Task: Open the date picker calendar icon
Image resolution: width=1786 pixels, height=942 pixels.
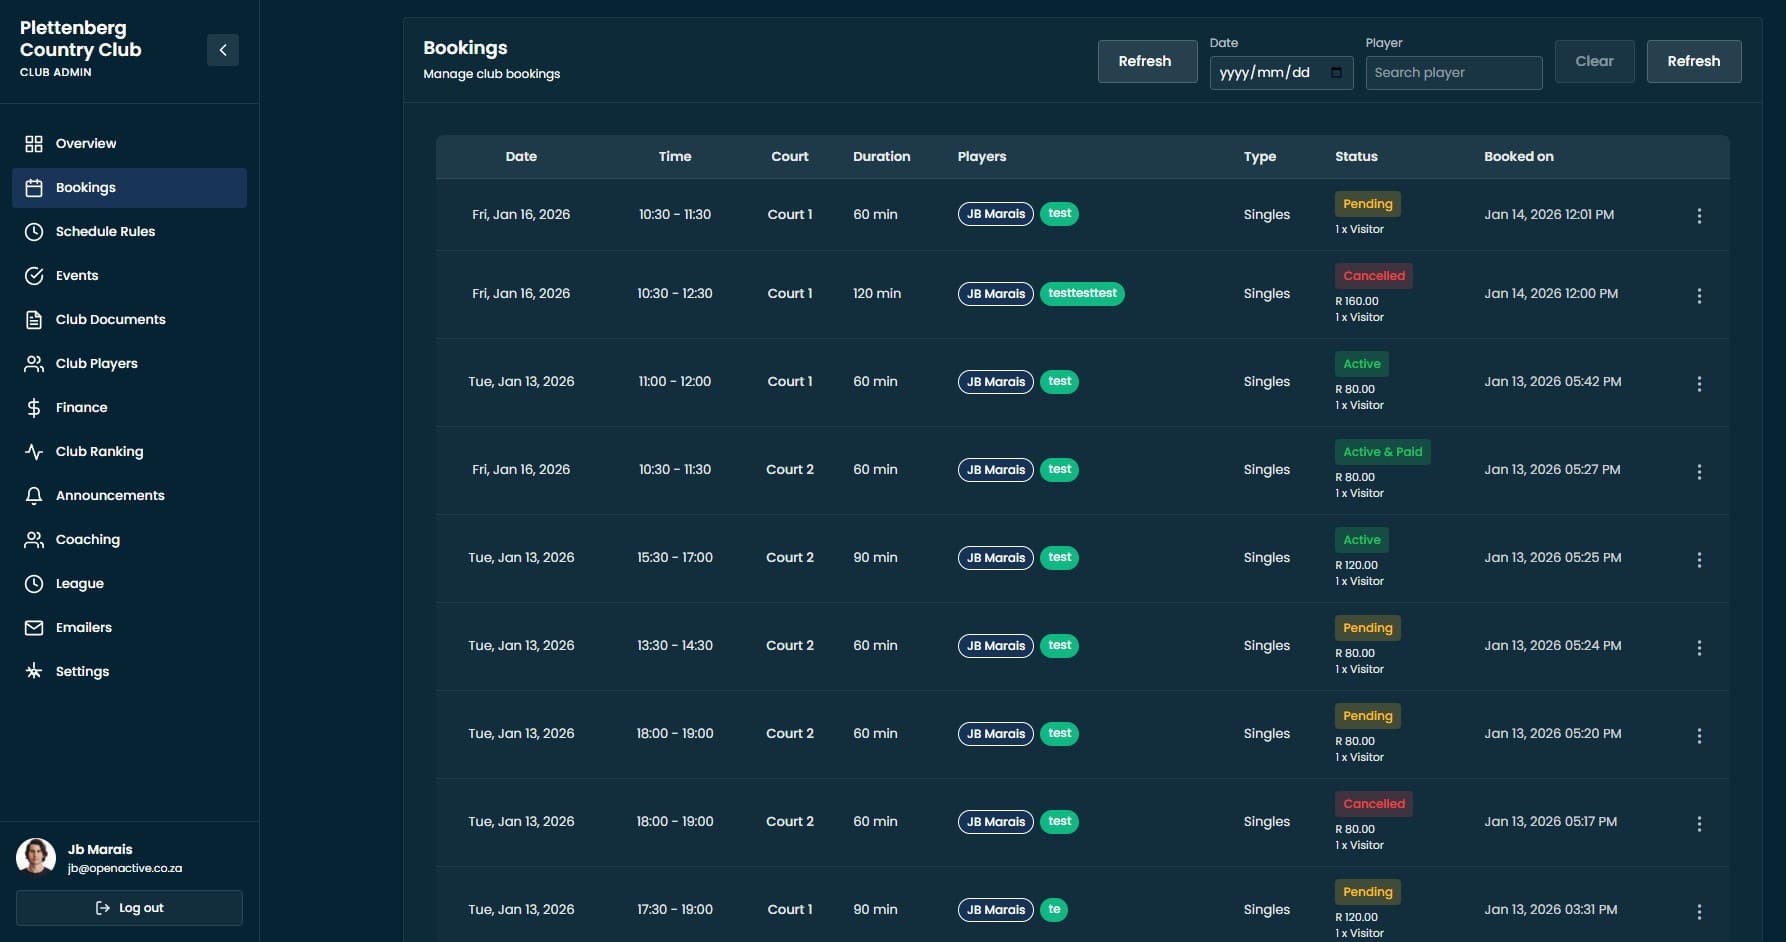Action: (x=1336, y=73)
